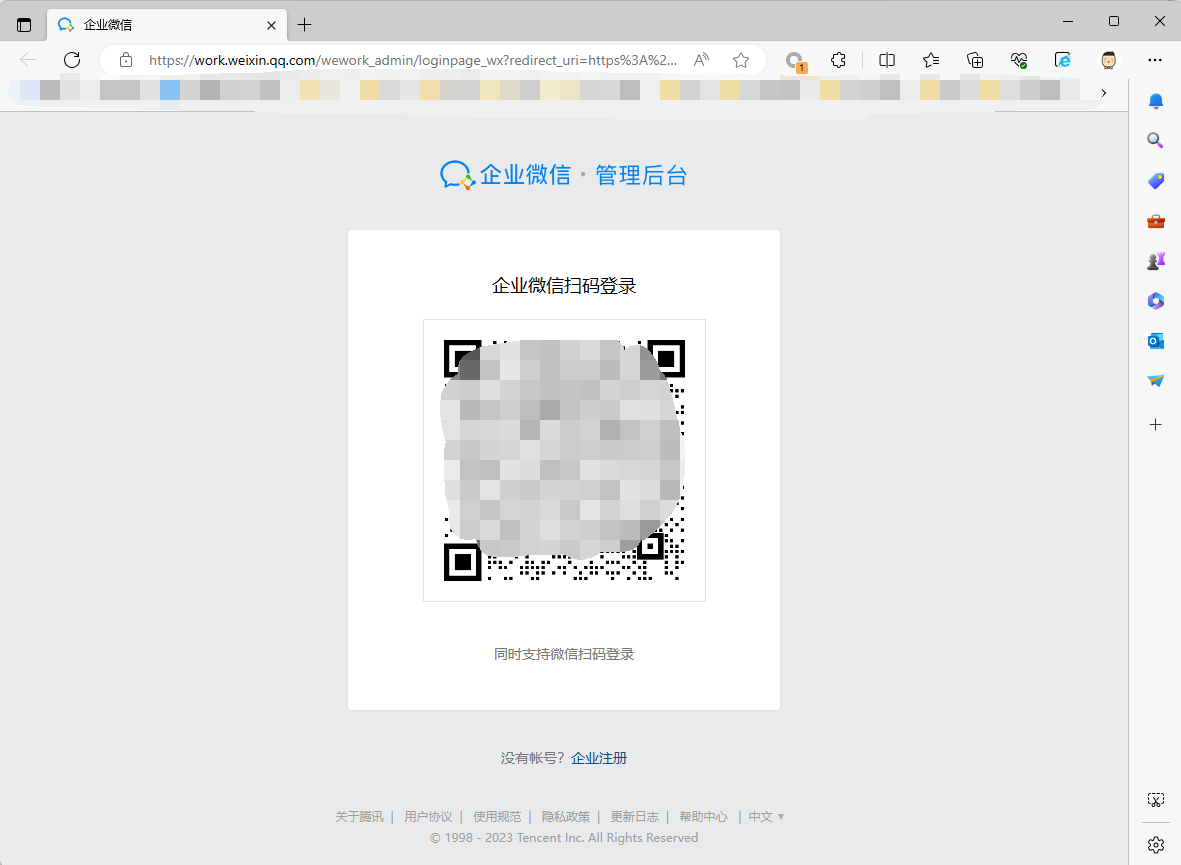The width and height of the screenshot is (1181, 865).
Task: Open the profile avatar menu
Action: pos(1109,60)
